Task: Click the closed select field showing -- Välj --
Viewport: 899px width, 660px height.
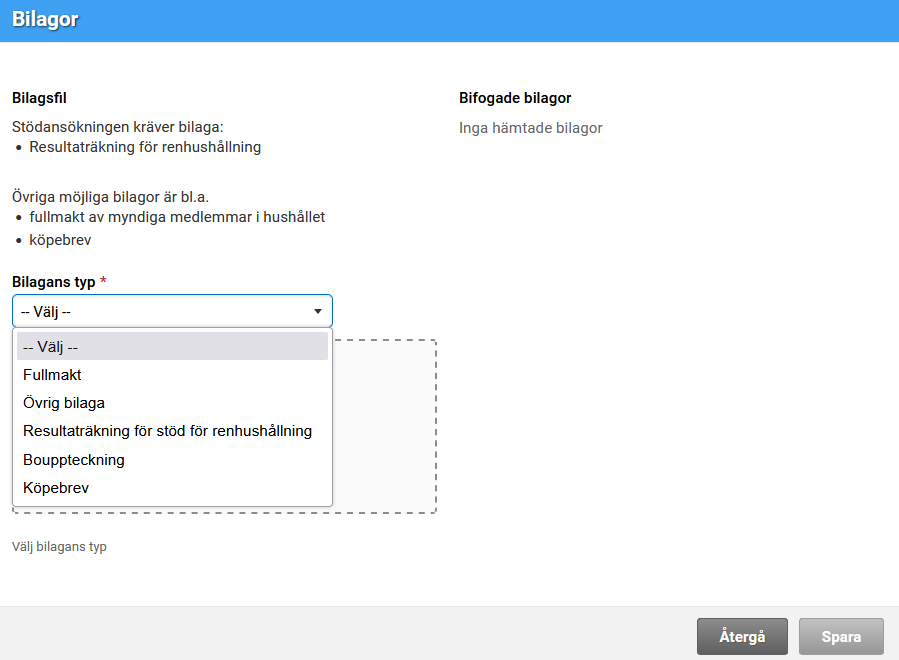Action: click(x=160, y=311)
